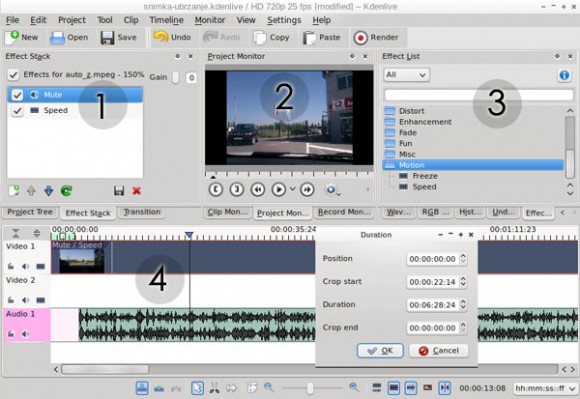Lock the Video 1 track

(x=11, y=266)
